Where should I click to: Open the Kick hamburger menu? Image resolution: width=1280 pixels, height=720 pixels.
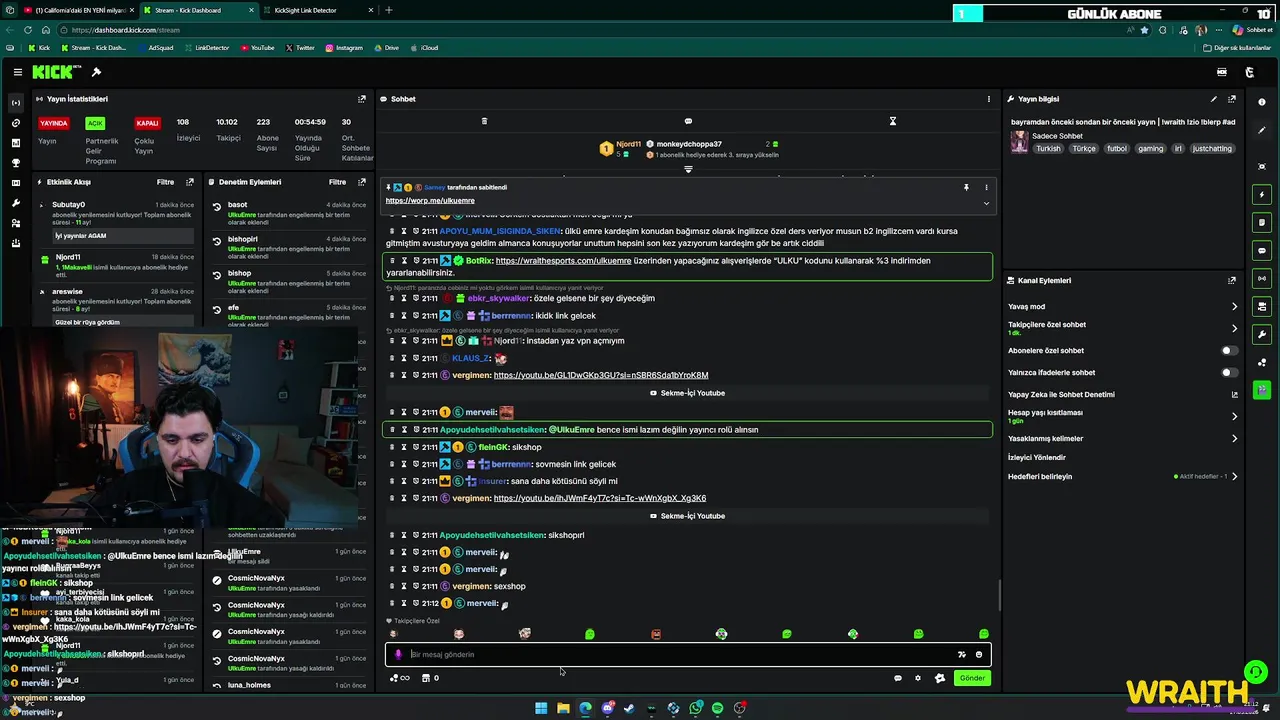coord(18,72)
